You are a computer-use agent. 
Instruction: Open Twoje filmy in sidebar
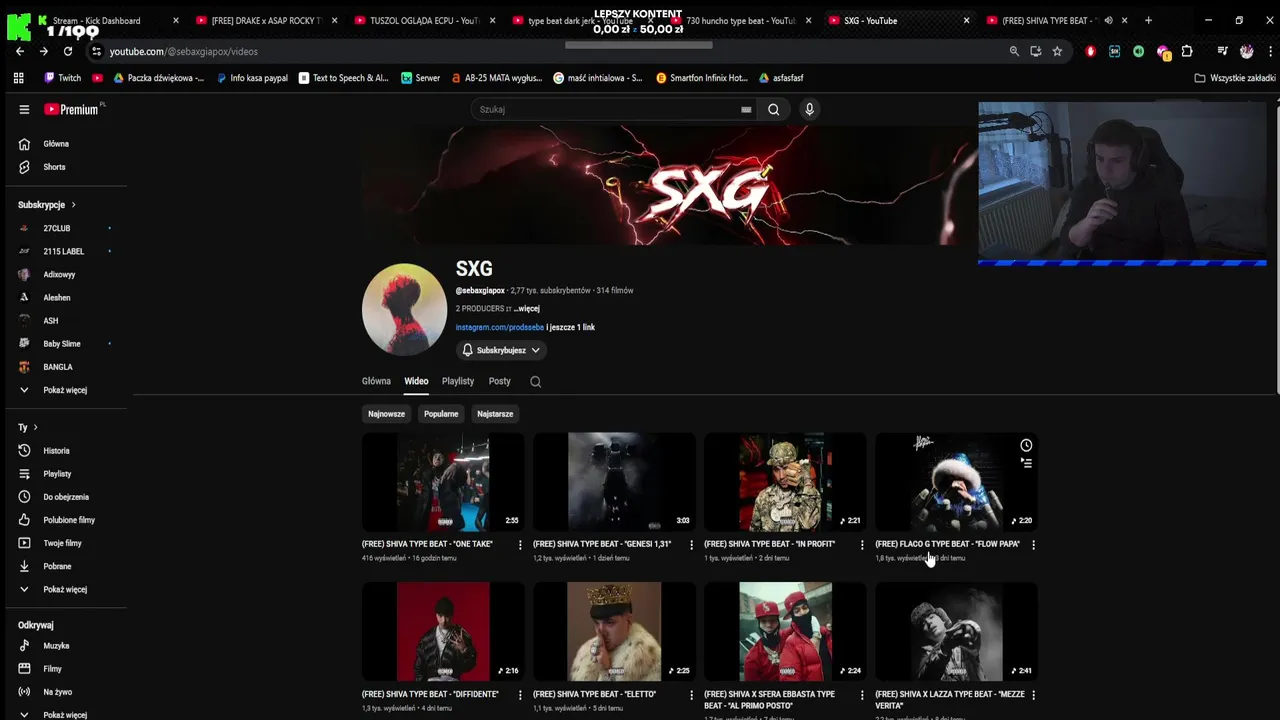click(x=64, y=543)
